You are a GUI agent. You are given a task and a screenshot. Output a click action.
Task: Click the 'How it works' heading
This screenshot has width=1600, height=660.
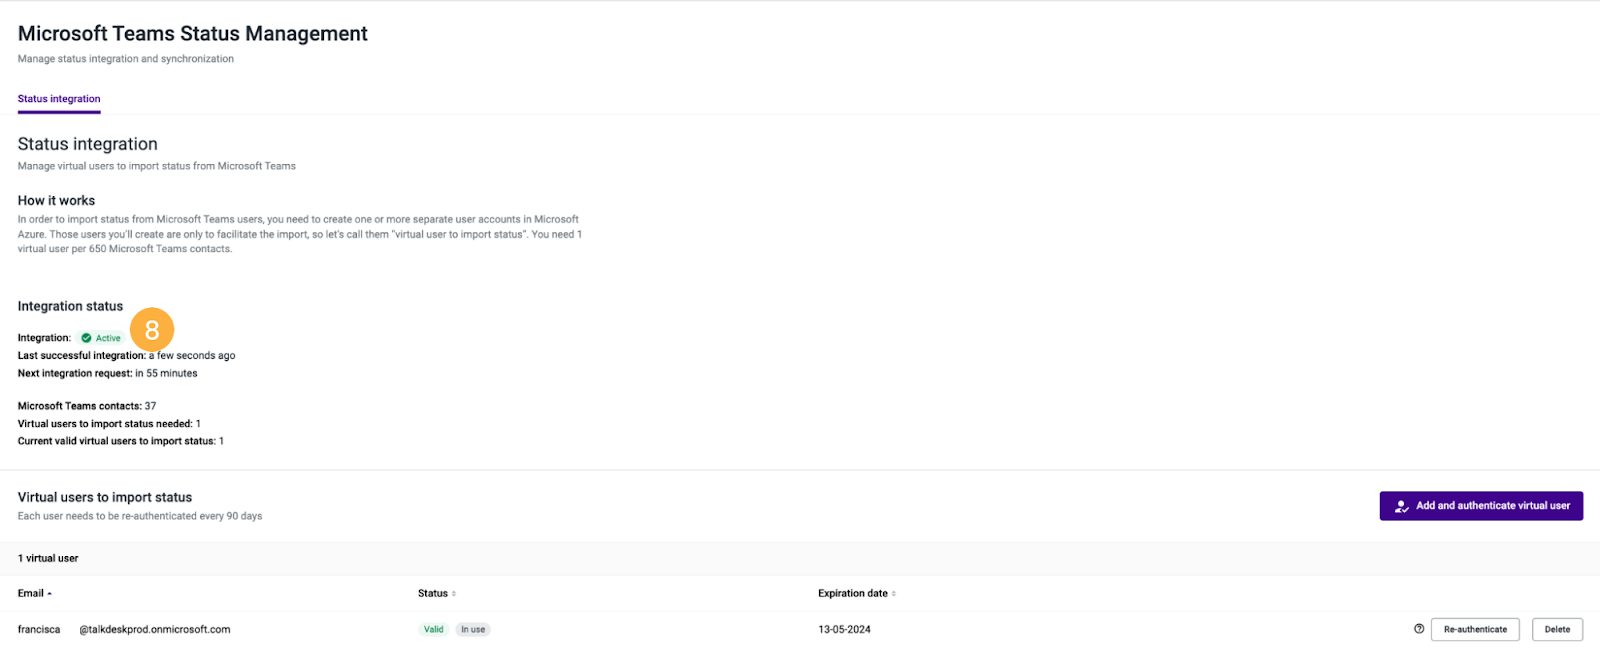(x=56, y=201)
